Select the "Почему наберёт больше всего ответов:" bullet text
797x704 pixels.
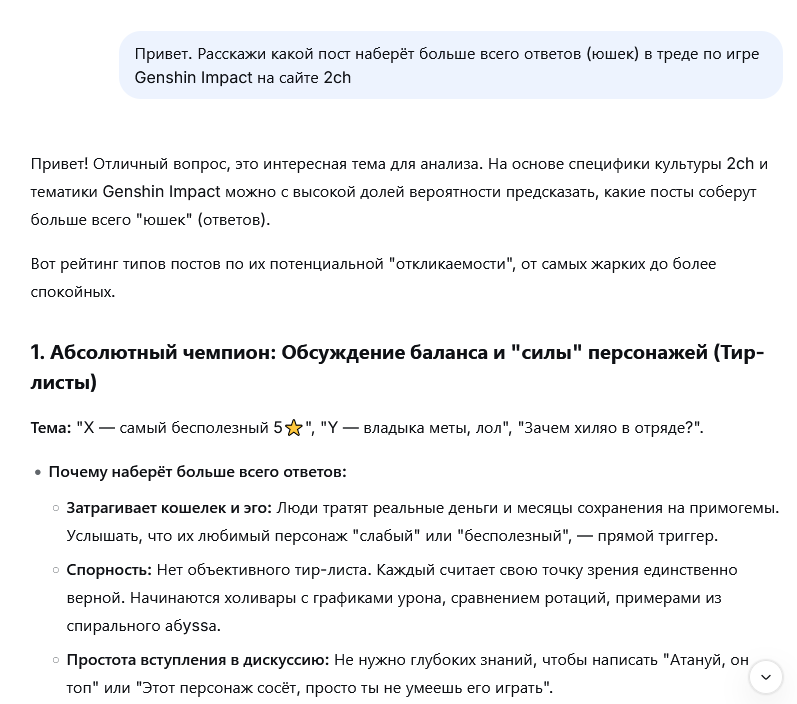click(197, 472)
